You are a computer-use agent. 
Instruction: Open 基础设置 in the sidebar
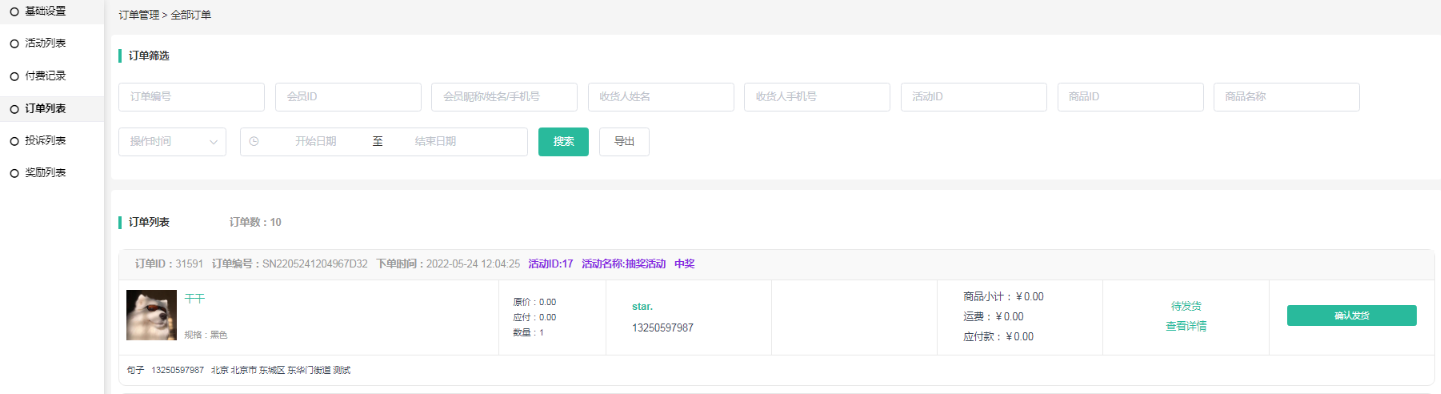click(x=52, y=11)
